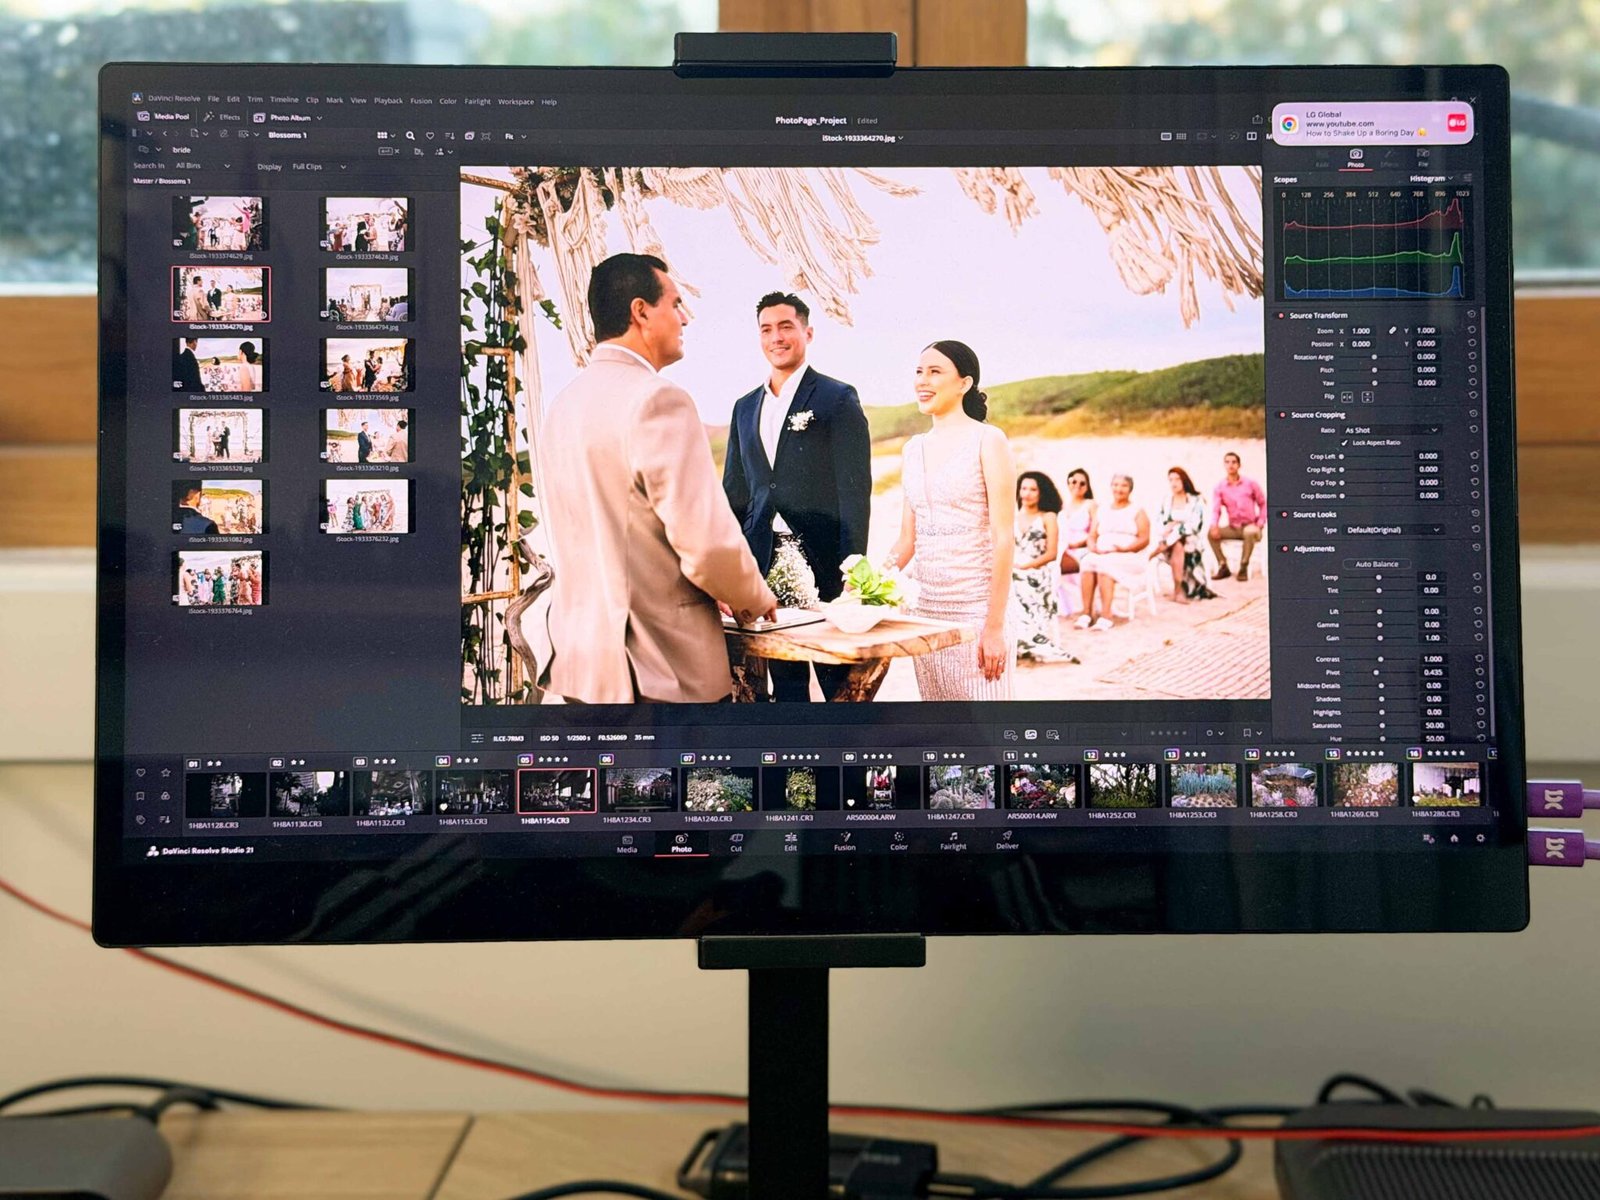Reset the Rotation Angle value
The image size is (1600, 1200).
click(x=1472, y=356)
